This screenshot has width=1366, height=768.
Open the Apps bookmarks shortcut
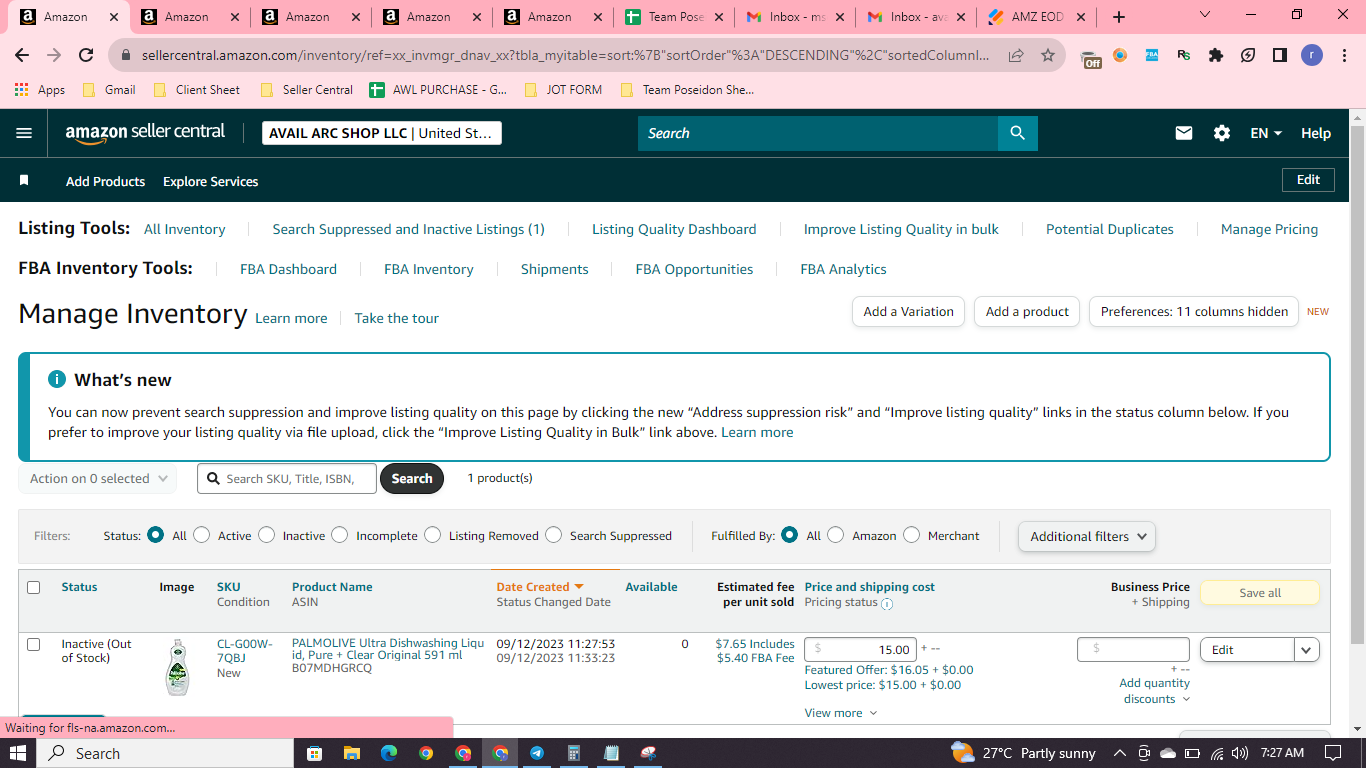coord(40,90)
